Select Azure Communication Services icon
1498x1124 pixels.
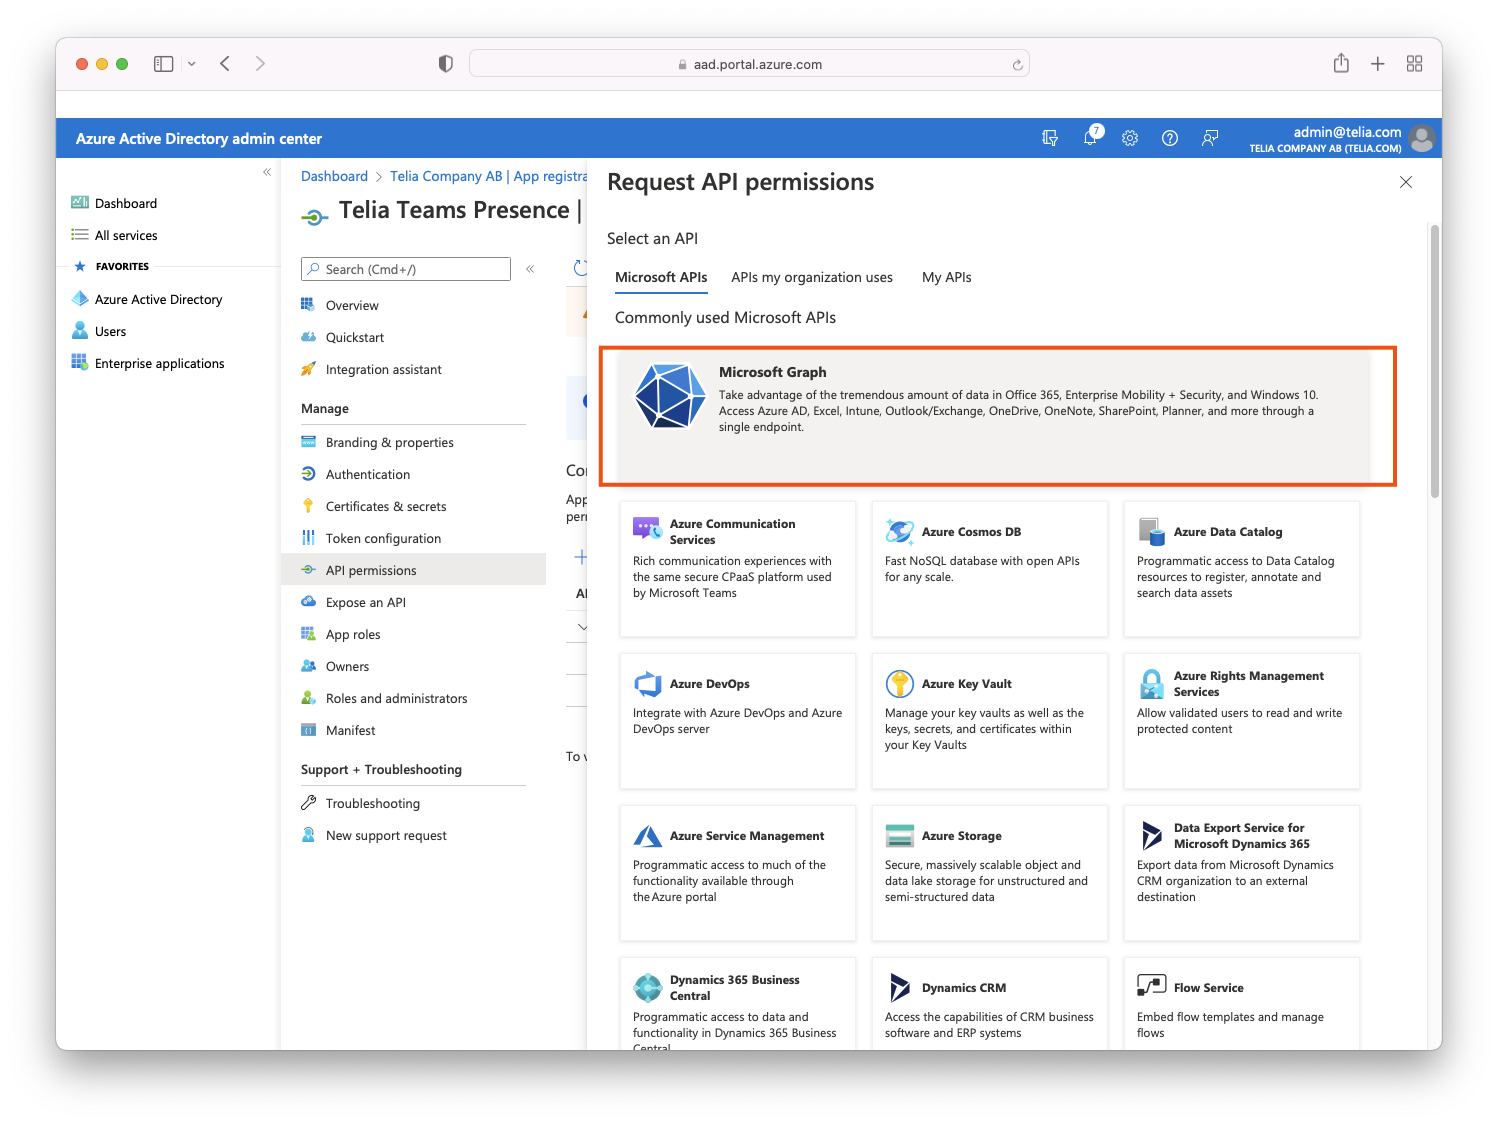coord(647,530)
